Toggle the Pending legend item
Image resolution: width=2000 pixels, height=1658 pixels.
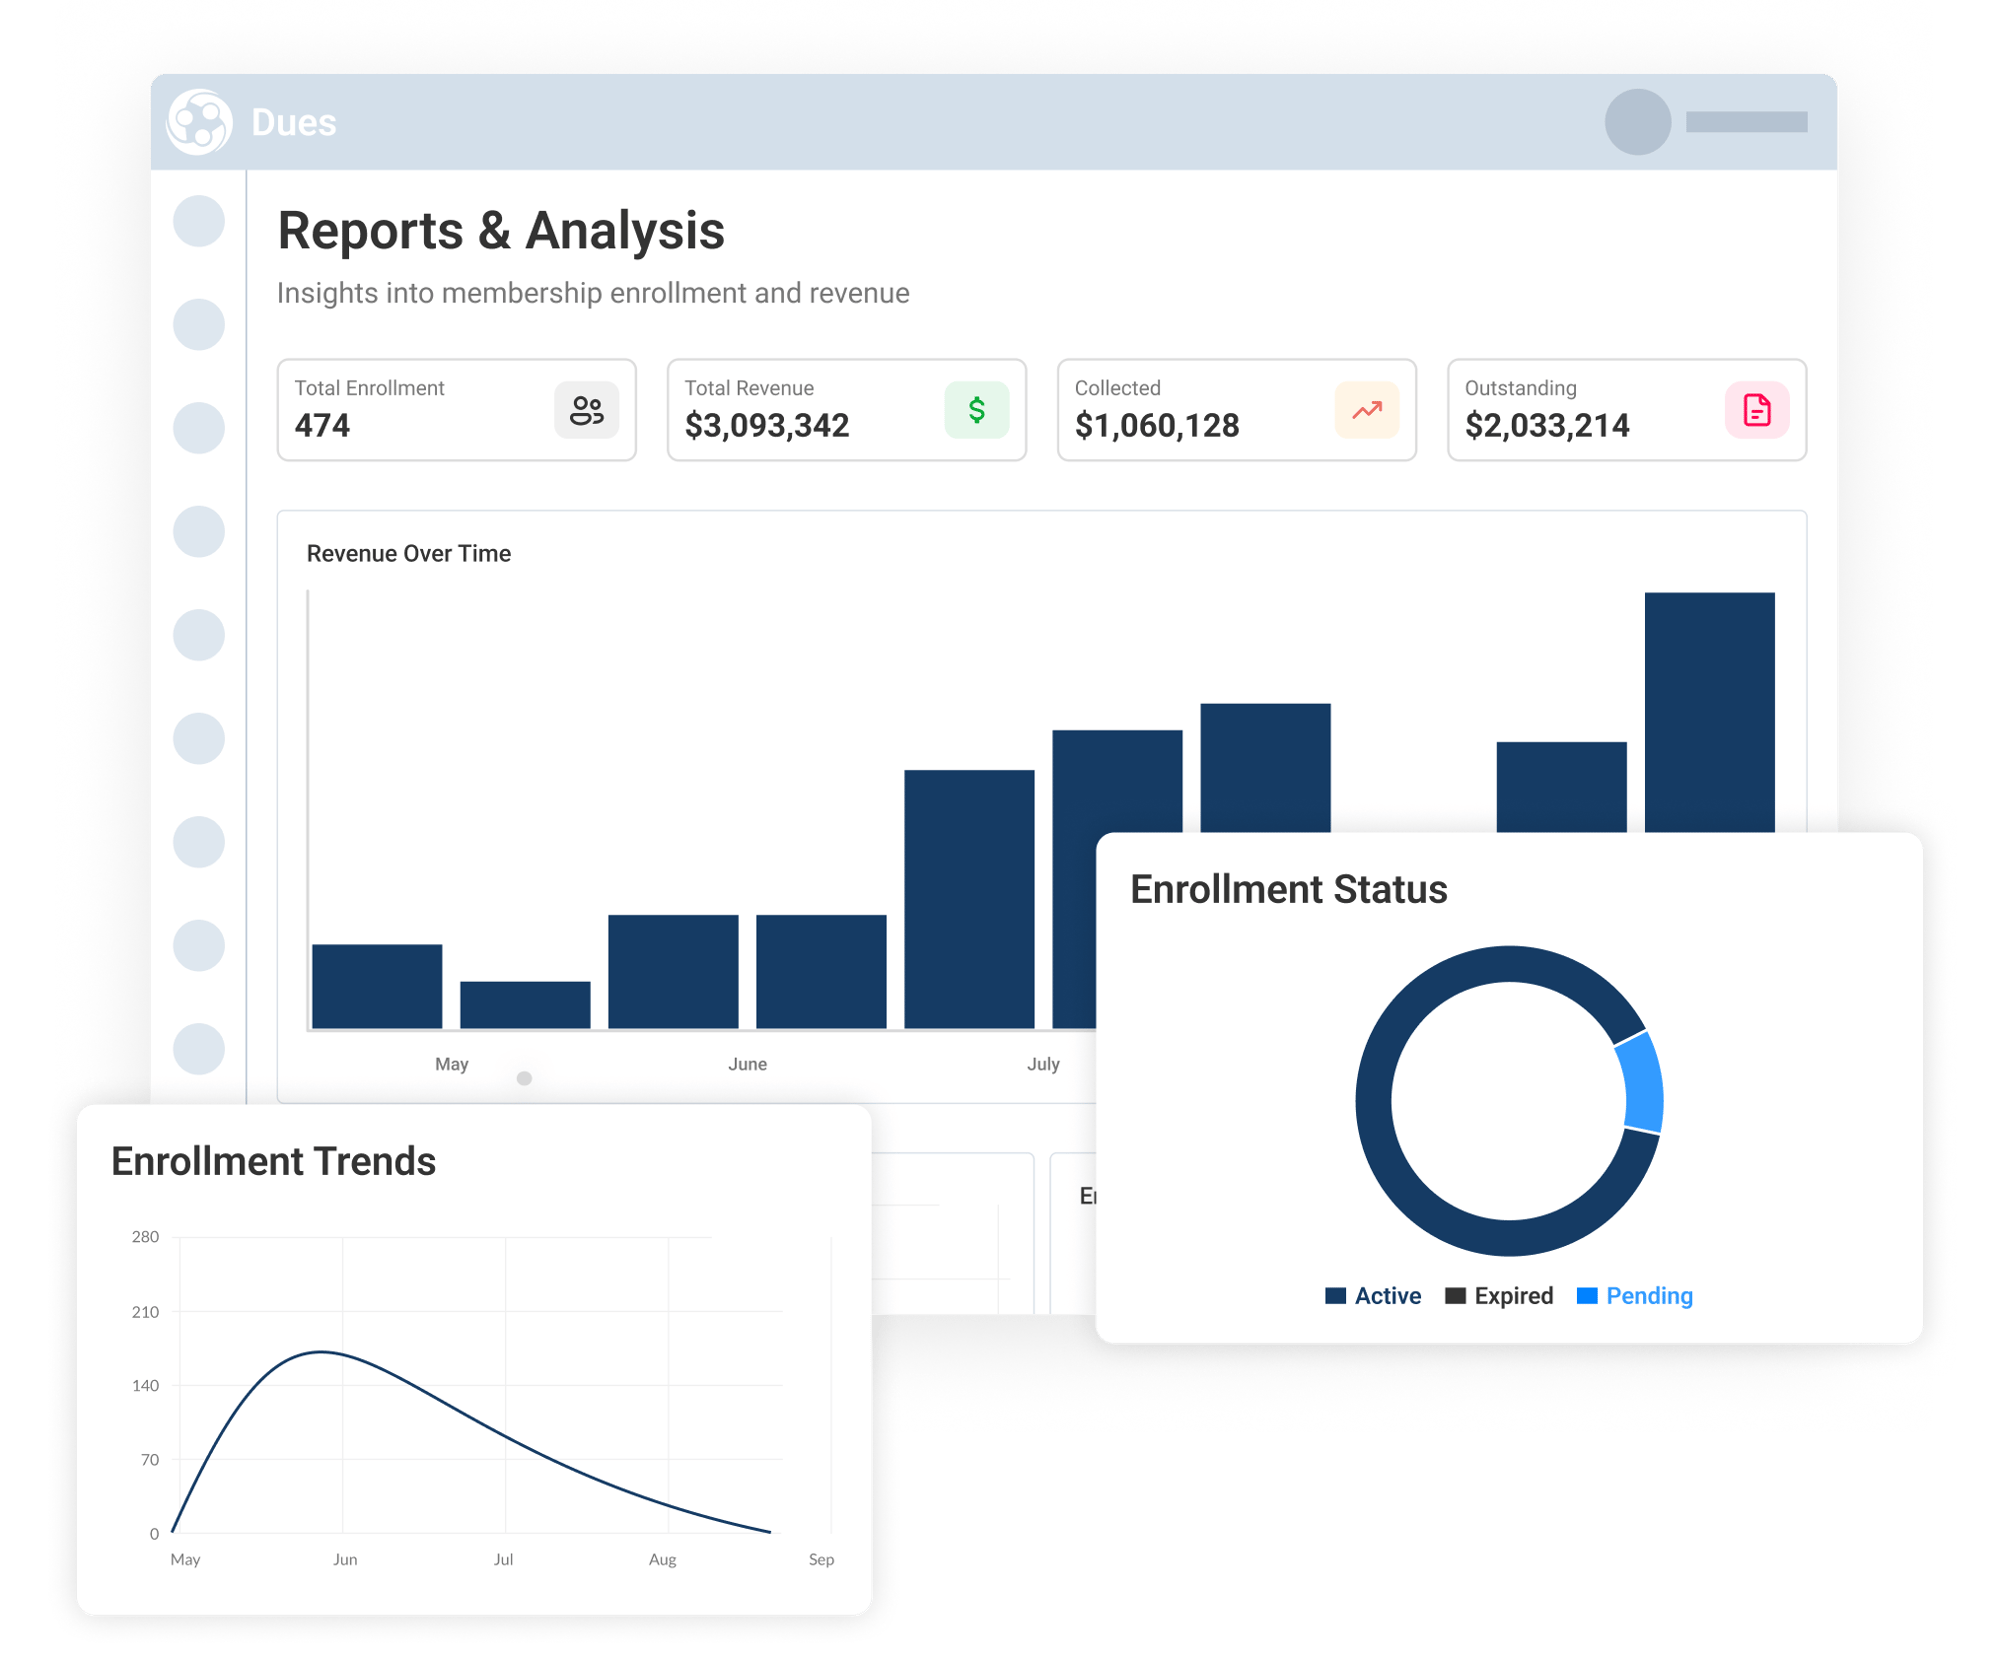tap(1634, 1296)
